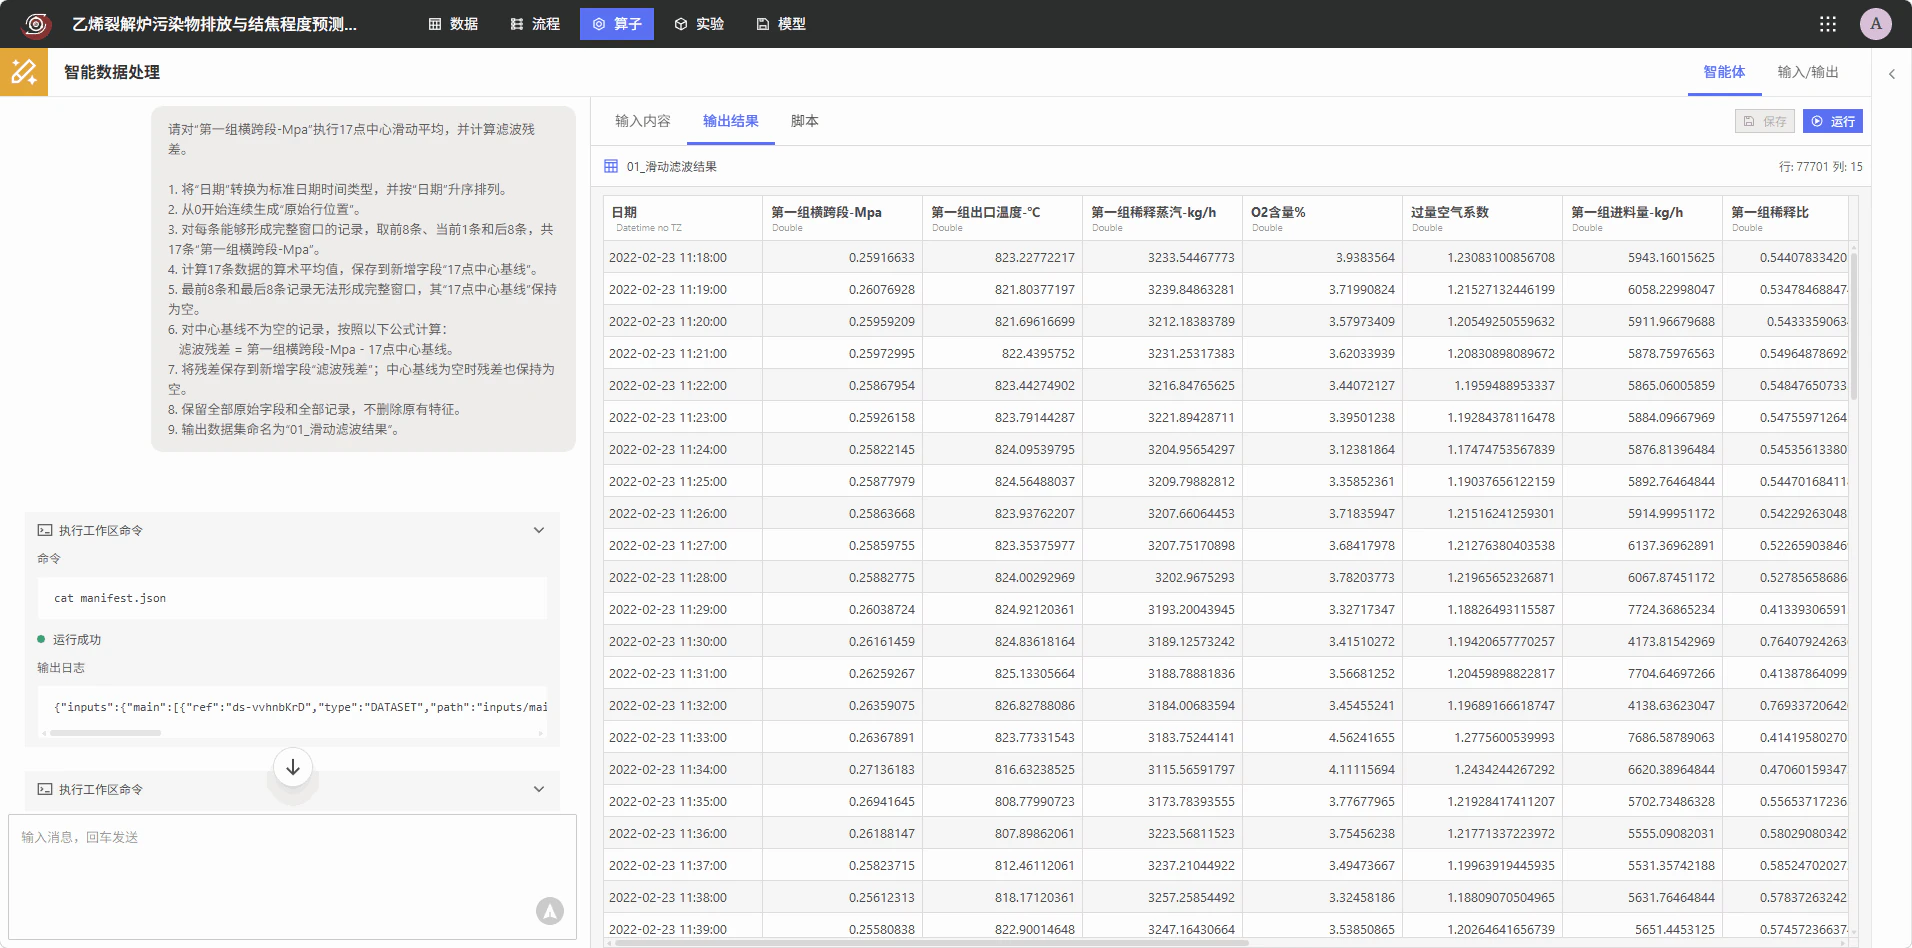Viewport: 1912px width, 948px height.
Task: Click the 日期 column header
Action: [x=683, y=218]
